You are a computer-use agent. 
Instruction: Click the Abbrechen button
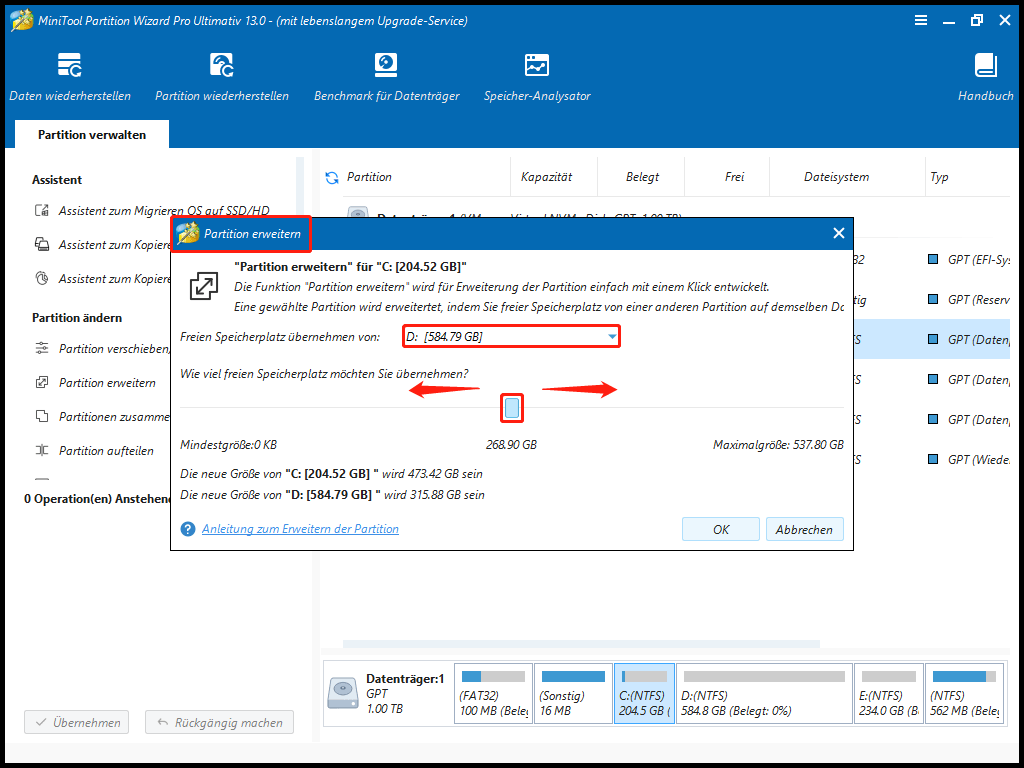coord(804,529)
